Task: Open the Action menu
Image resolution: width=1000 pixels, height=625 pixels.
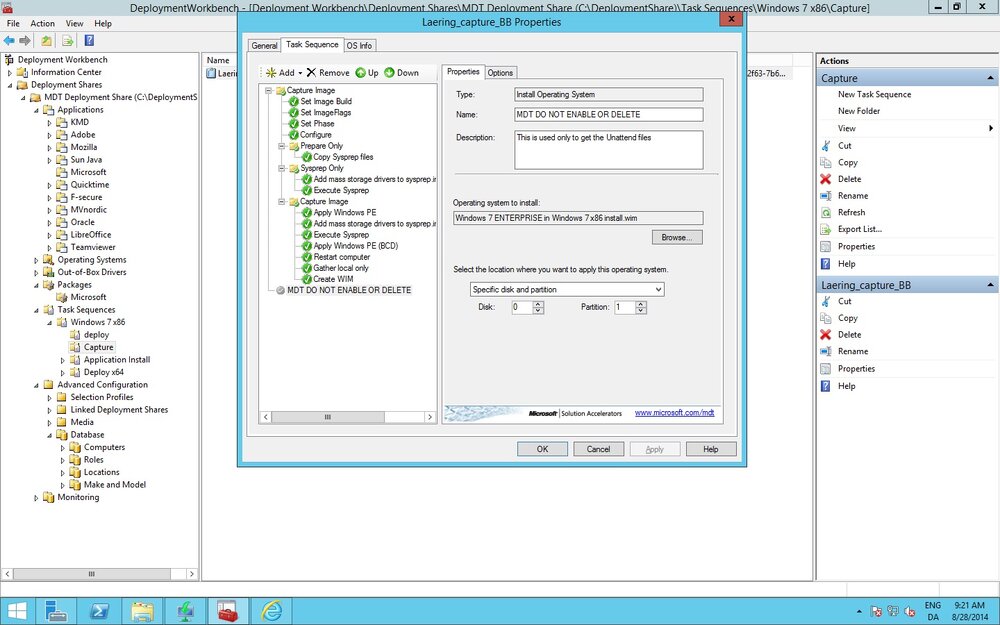Action: tap(43, 23)
